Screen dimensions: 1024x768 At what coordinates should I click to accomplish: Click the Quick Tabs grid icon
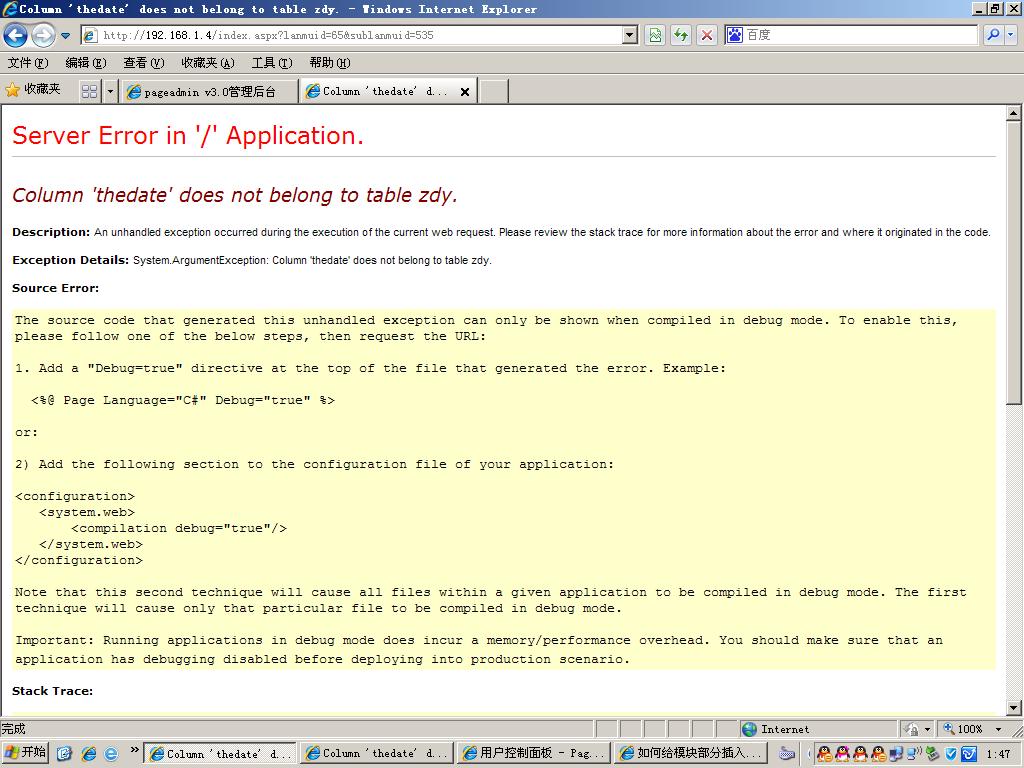point(89,91)
